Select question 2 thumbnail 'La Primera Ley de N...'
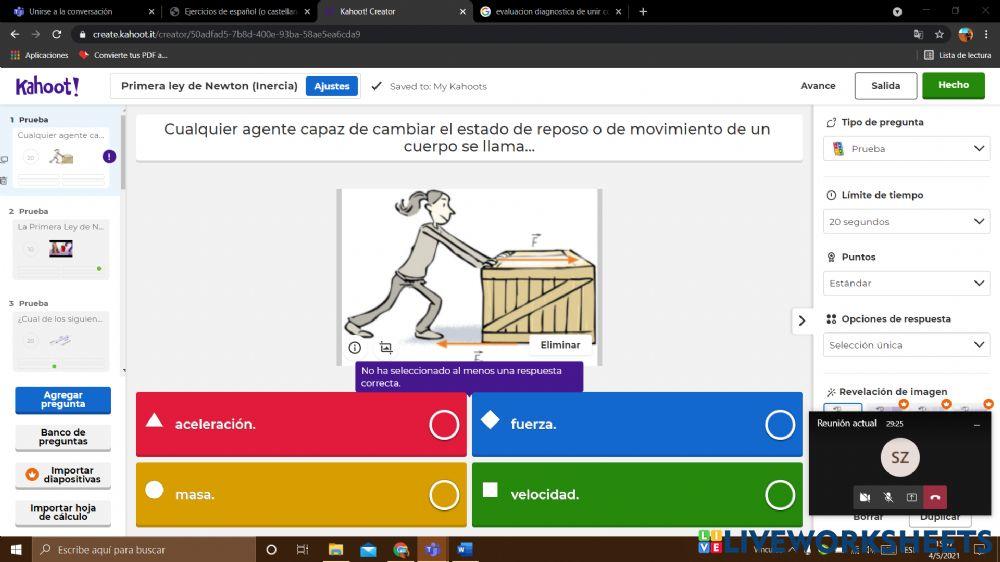 pos(61,249)
